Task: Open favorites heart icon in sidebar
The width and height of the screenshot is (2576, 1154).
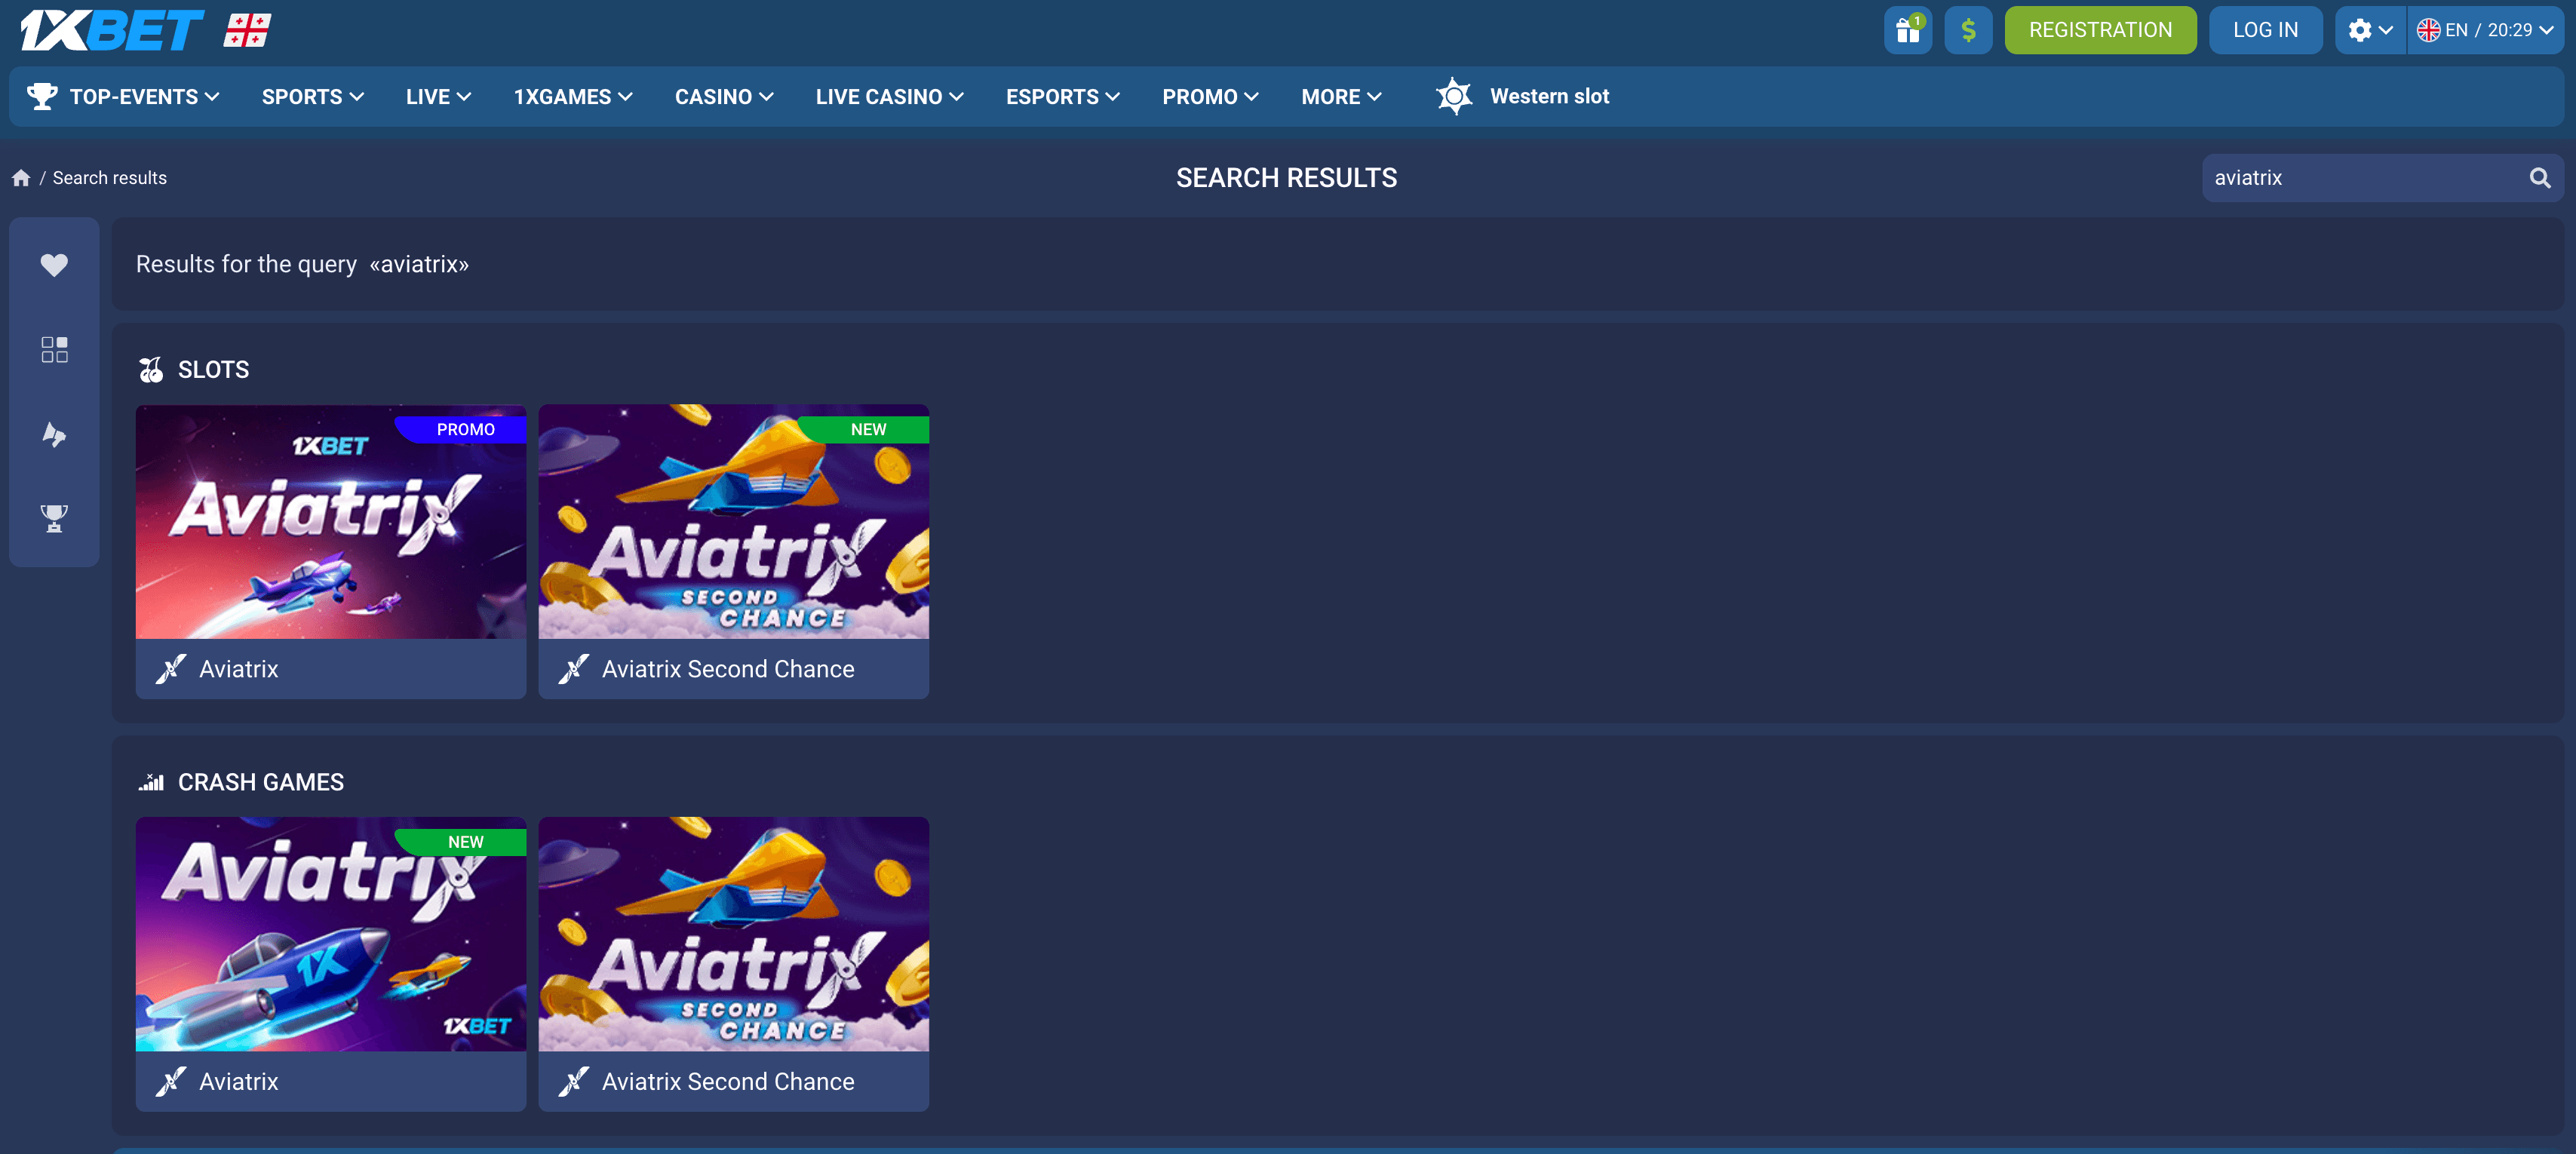Action: (54, 265)
